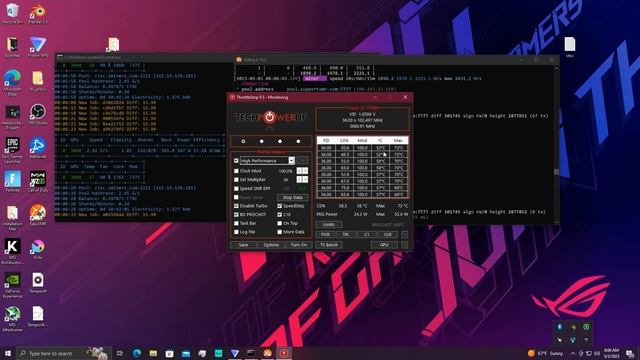Image resolution: width=640 pixels, height=360 pixels.
Task: Click the TechPowerUp power logo in ThrottleStop
Action: pos(269,118)
